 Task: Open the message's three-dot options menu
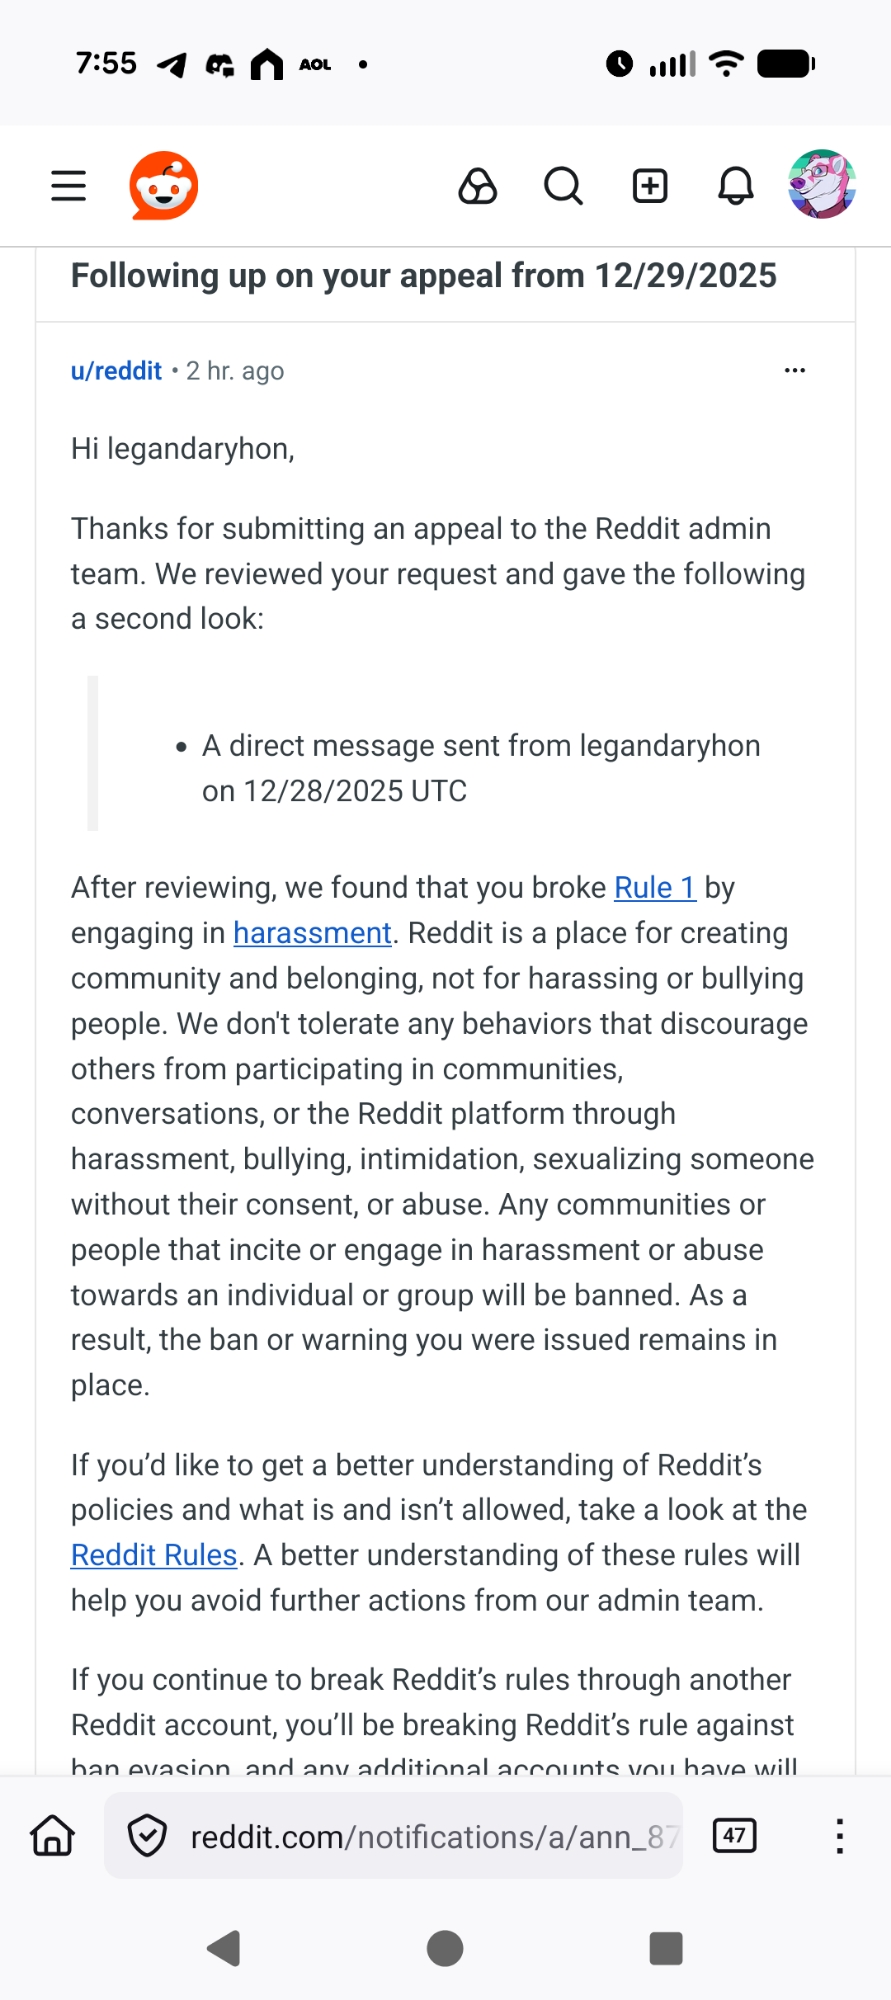pos(795,371)
